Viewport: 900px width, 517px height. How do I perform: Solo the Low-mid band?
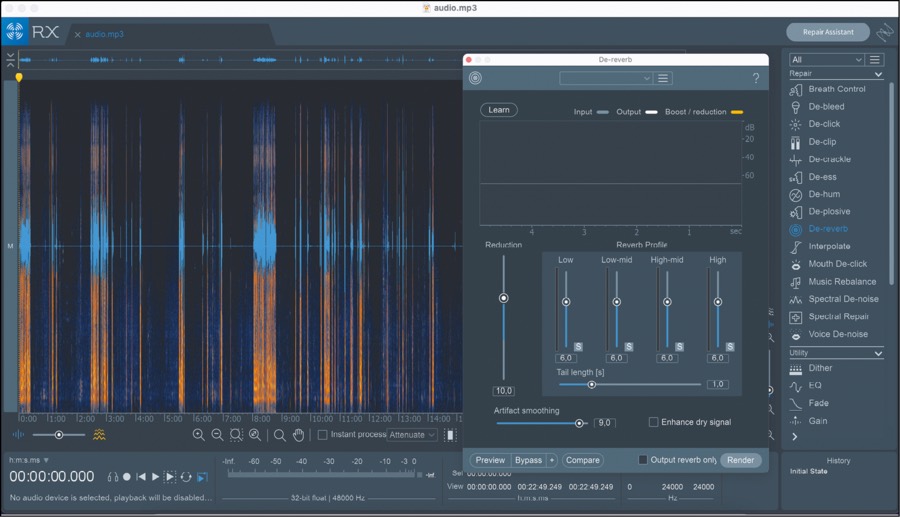click(629, 347)
